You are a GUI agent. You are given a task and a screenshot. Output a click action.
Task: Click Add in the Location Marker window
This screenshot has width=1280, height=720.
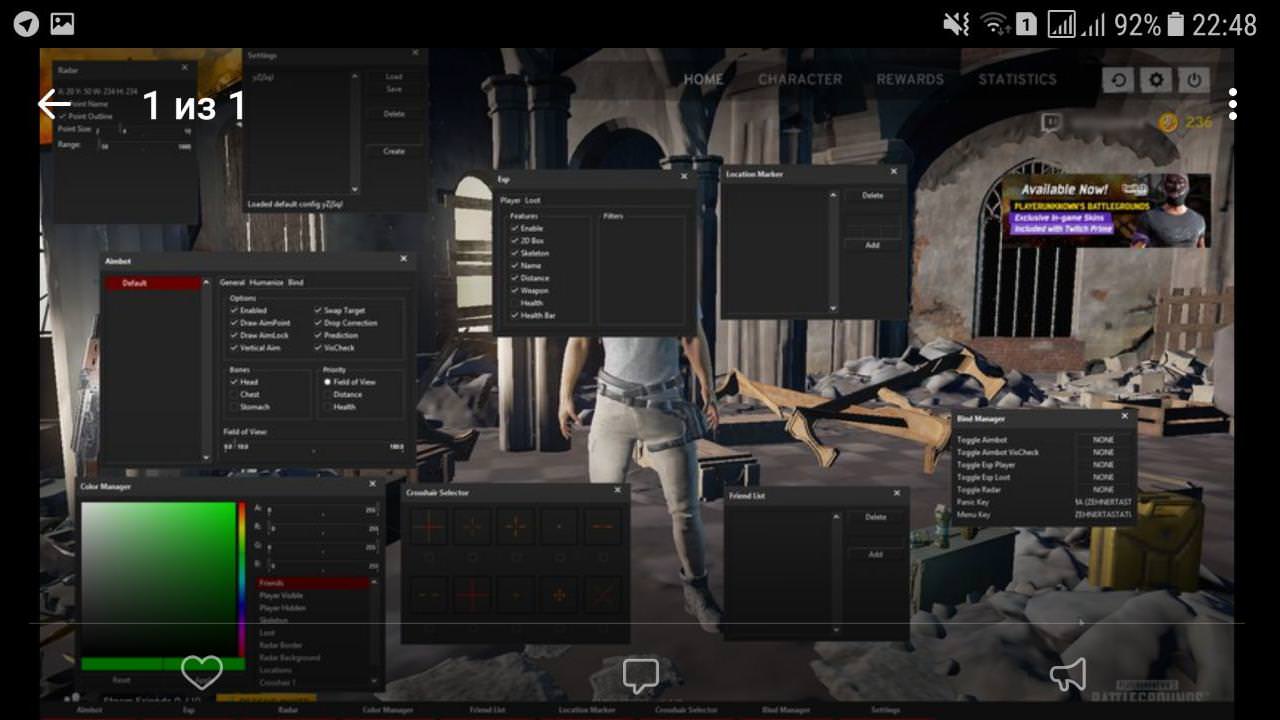(872, 245)
